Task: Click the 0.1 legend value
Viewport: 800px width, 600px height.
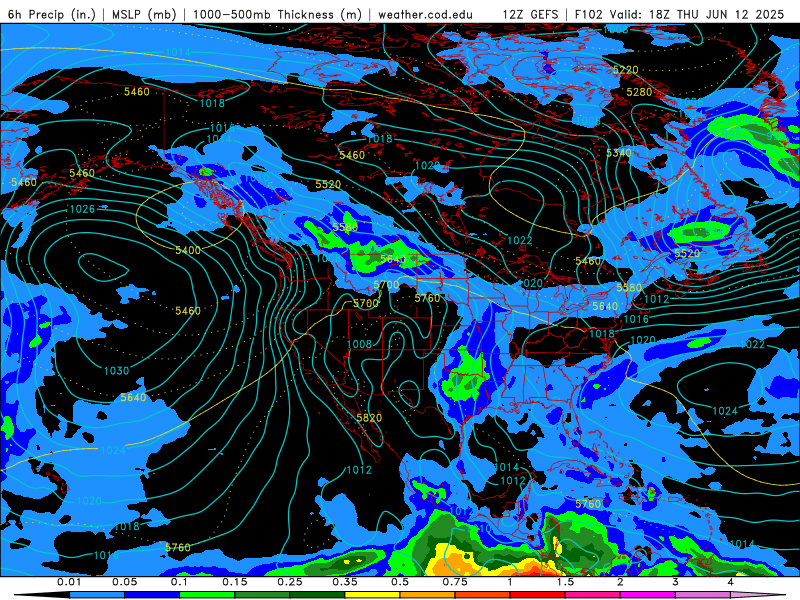Action: (x=179, y=582)
